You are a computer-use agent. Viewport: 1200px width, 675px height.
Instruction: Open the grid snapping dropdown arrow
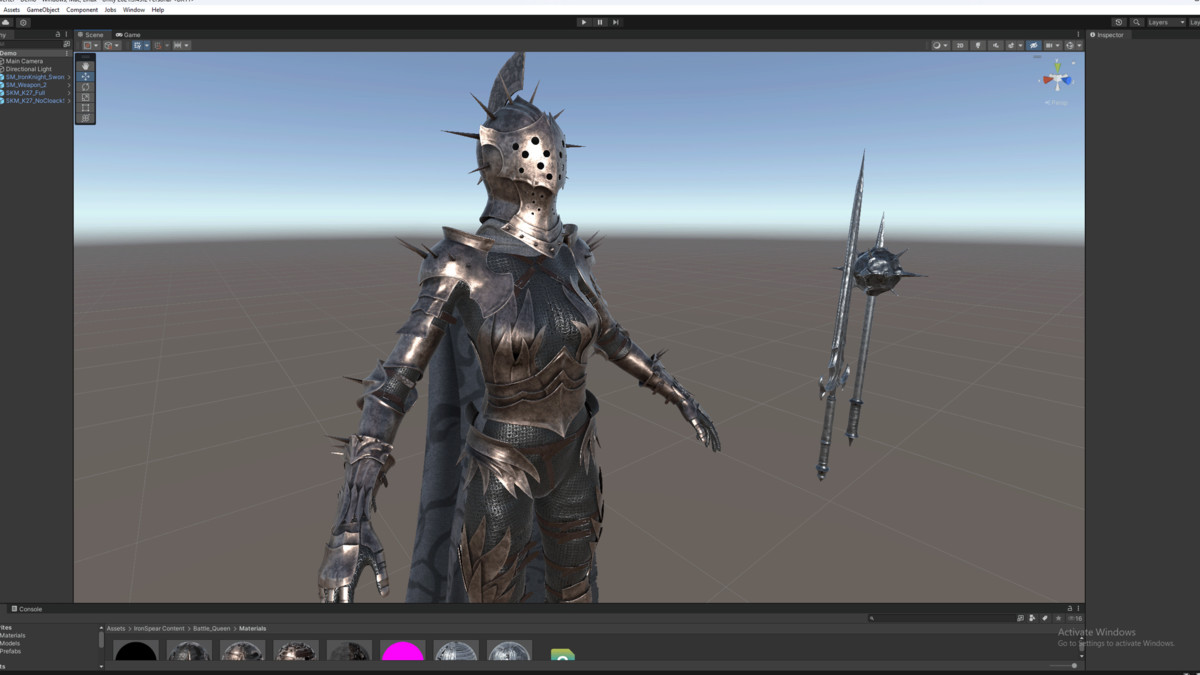tap(167, 45)
